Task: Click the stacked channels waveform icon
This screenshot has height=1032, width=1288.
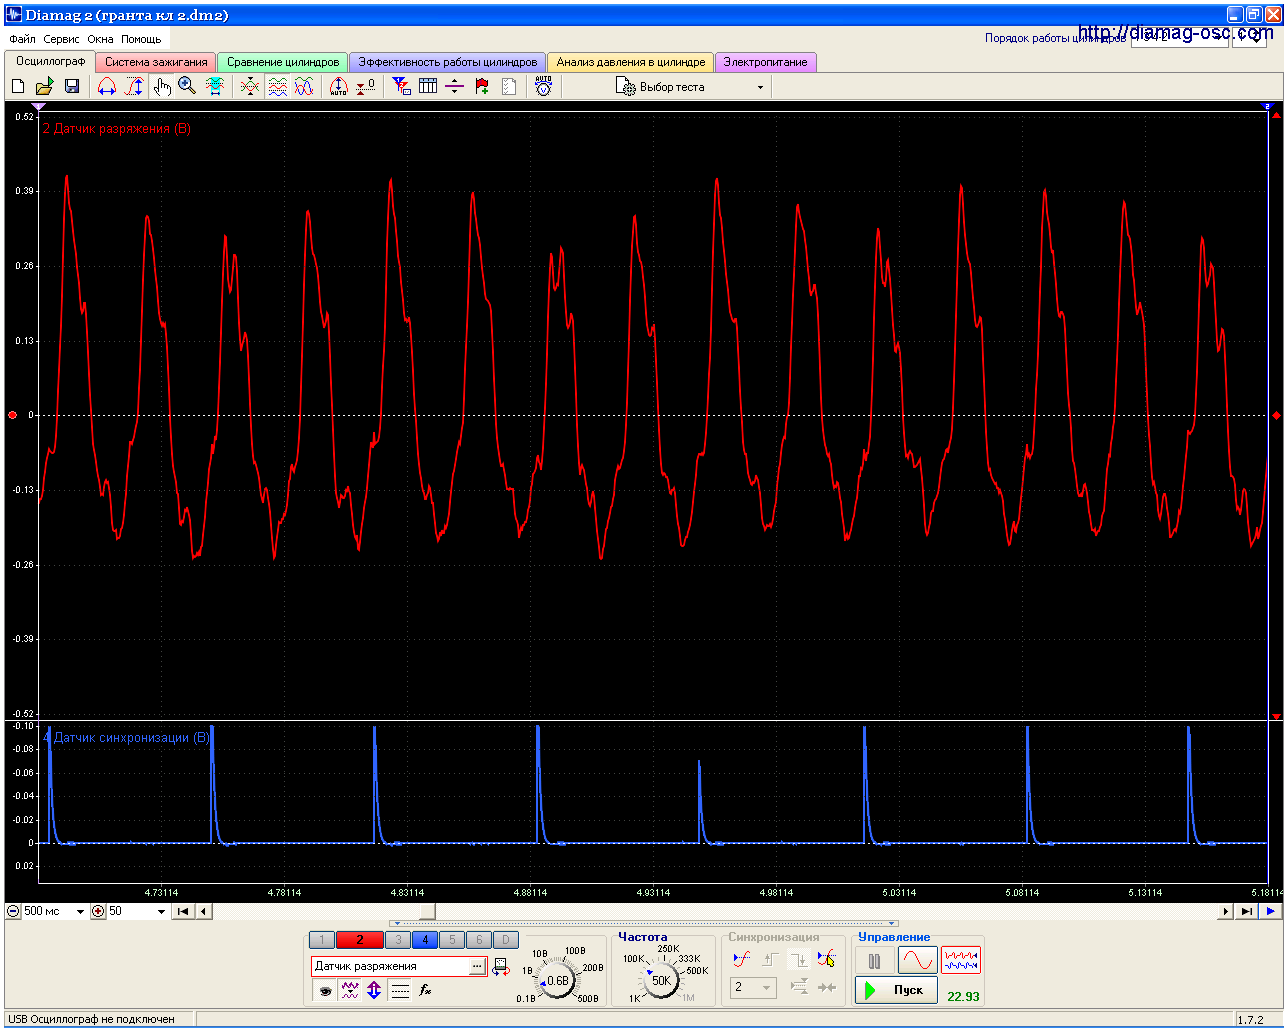Action: 277,87
